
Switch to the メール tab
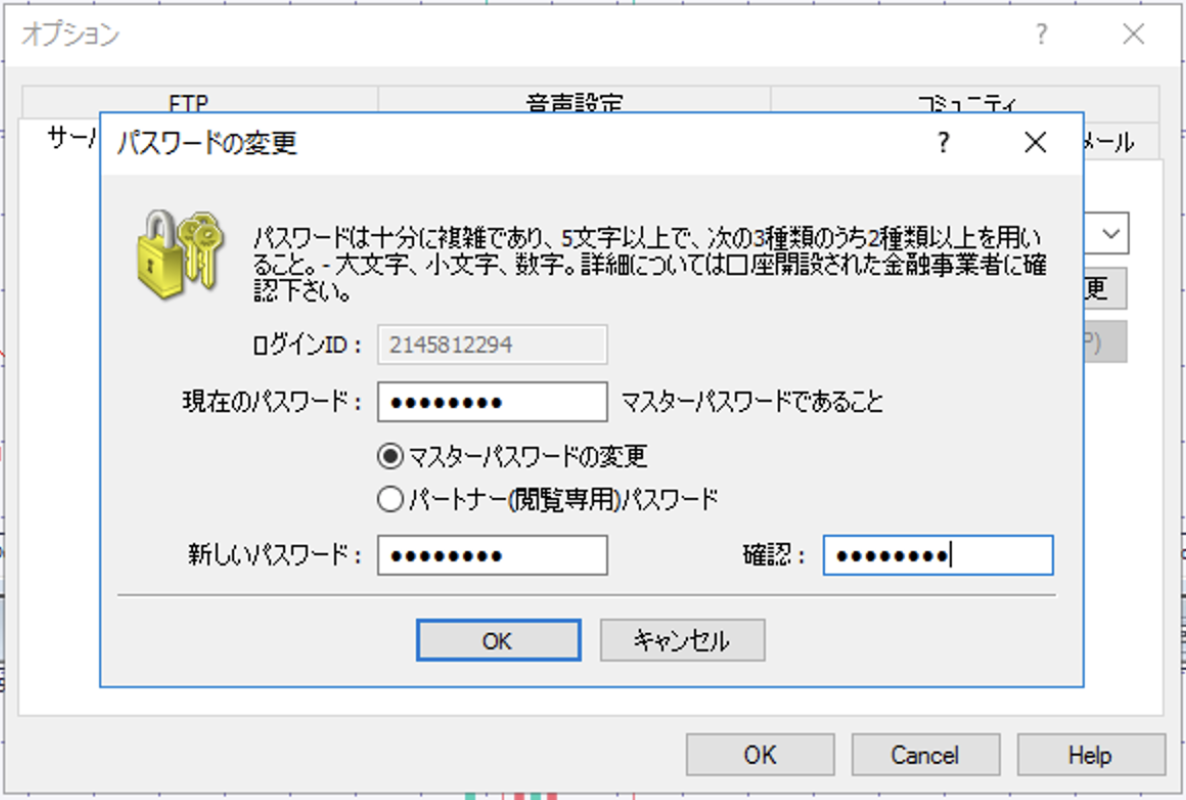[1121, 141]
